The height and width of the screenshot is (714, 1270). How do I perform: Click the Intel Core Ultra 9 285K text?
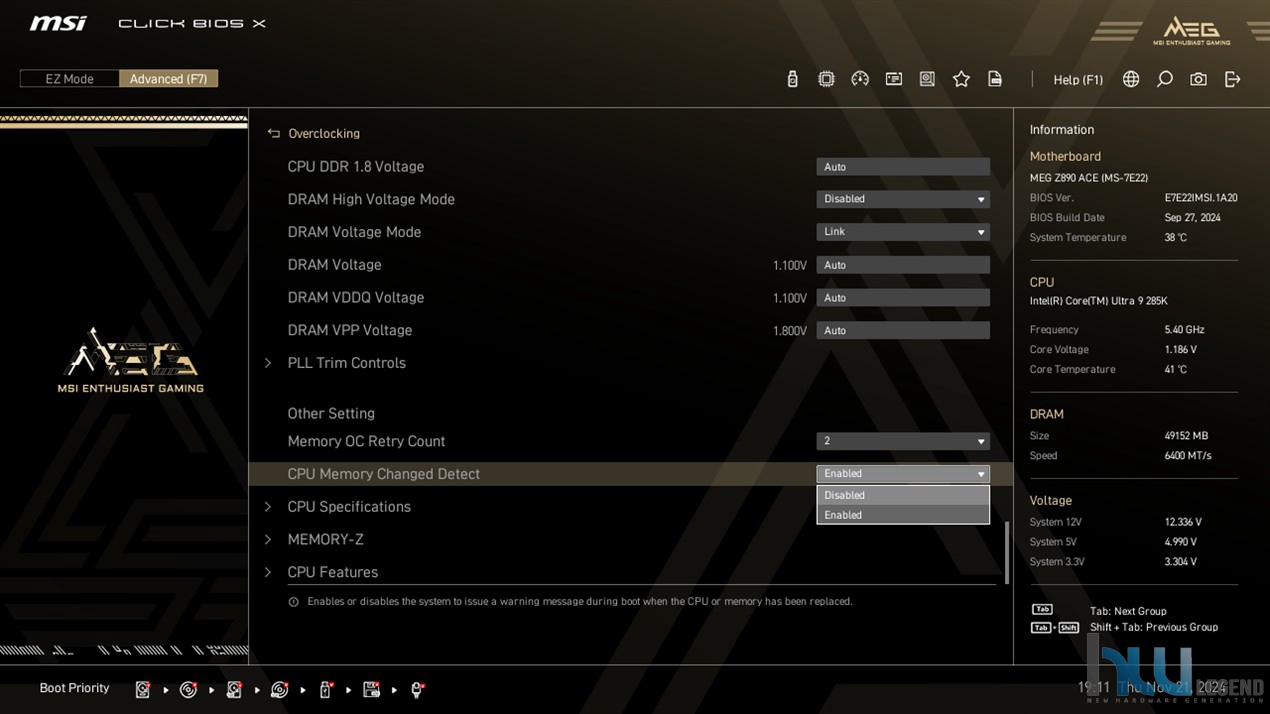click(x=1098, y=301)
